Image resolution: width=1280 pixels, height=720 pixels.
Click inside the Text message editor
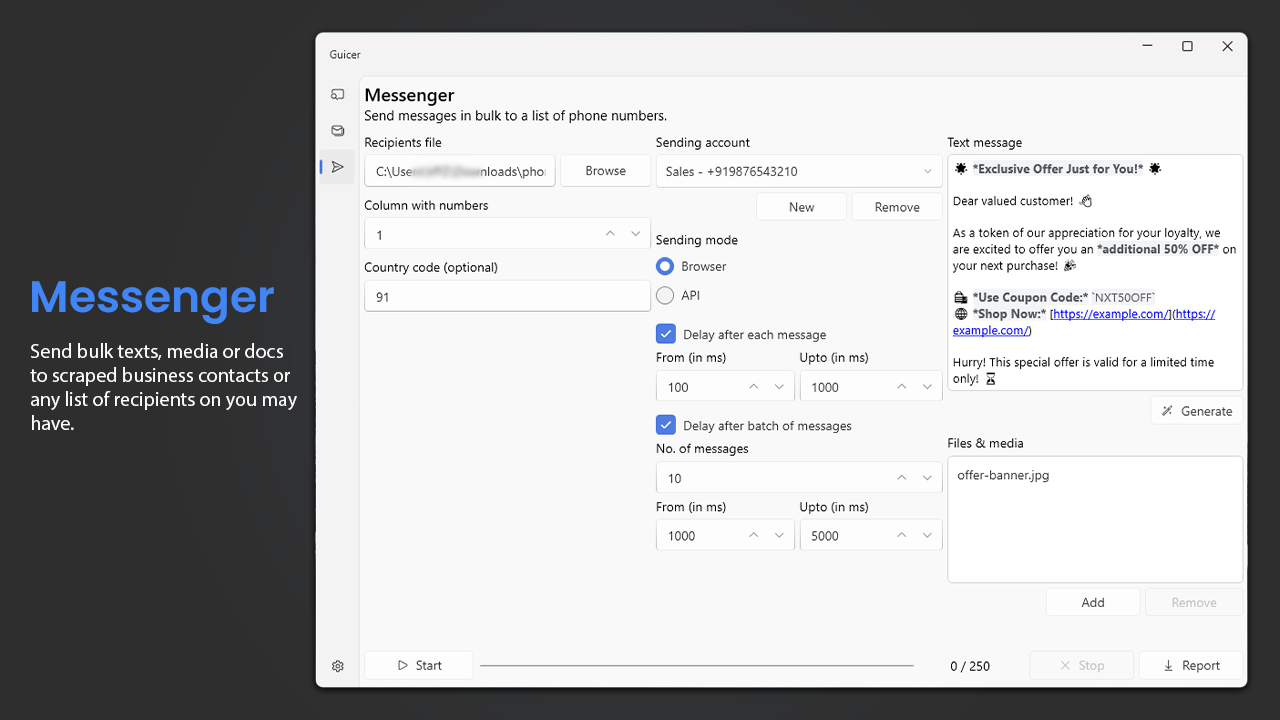tap(1095, 272)
